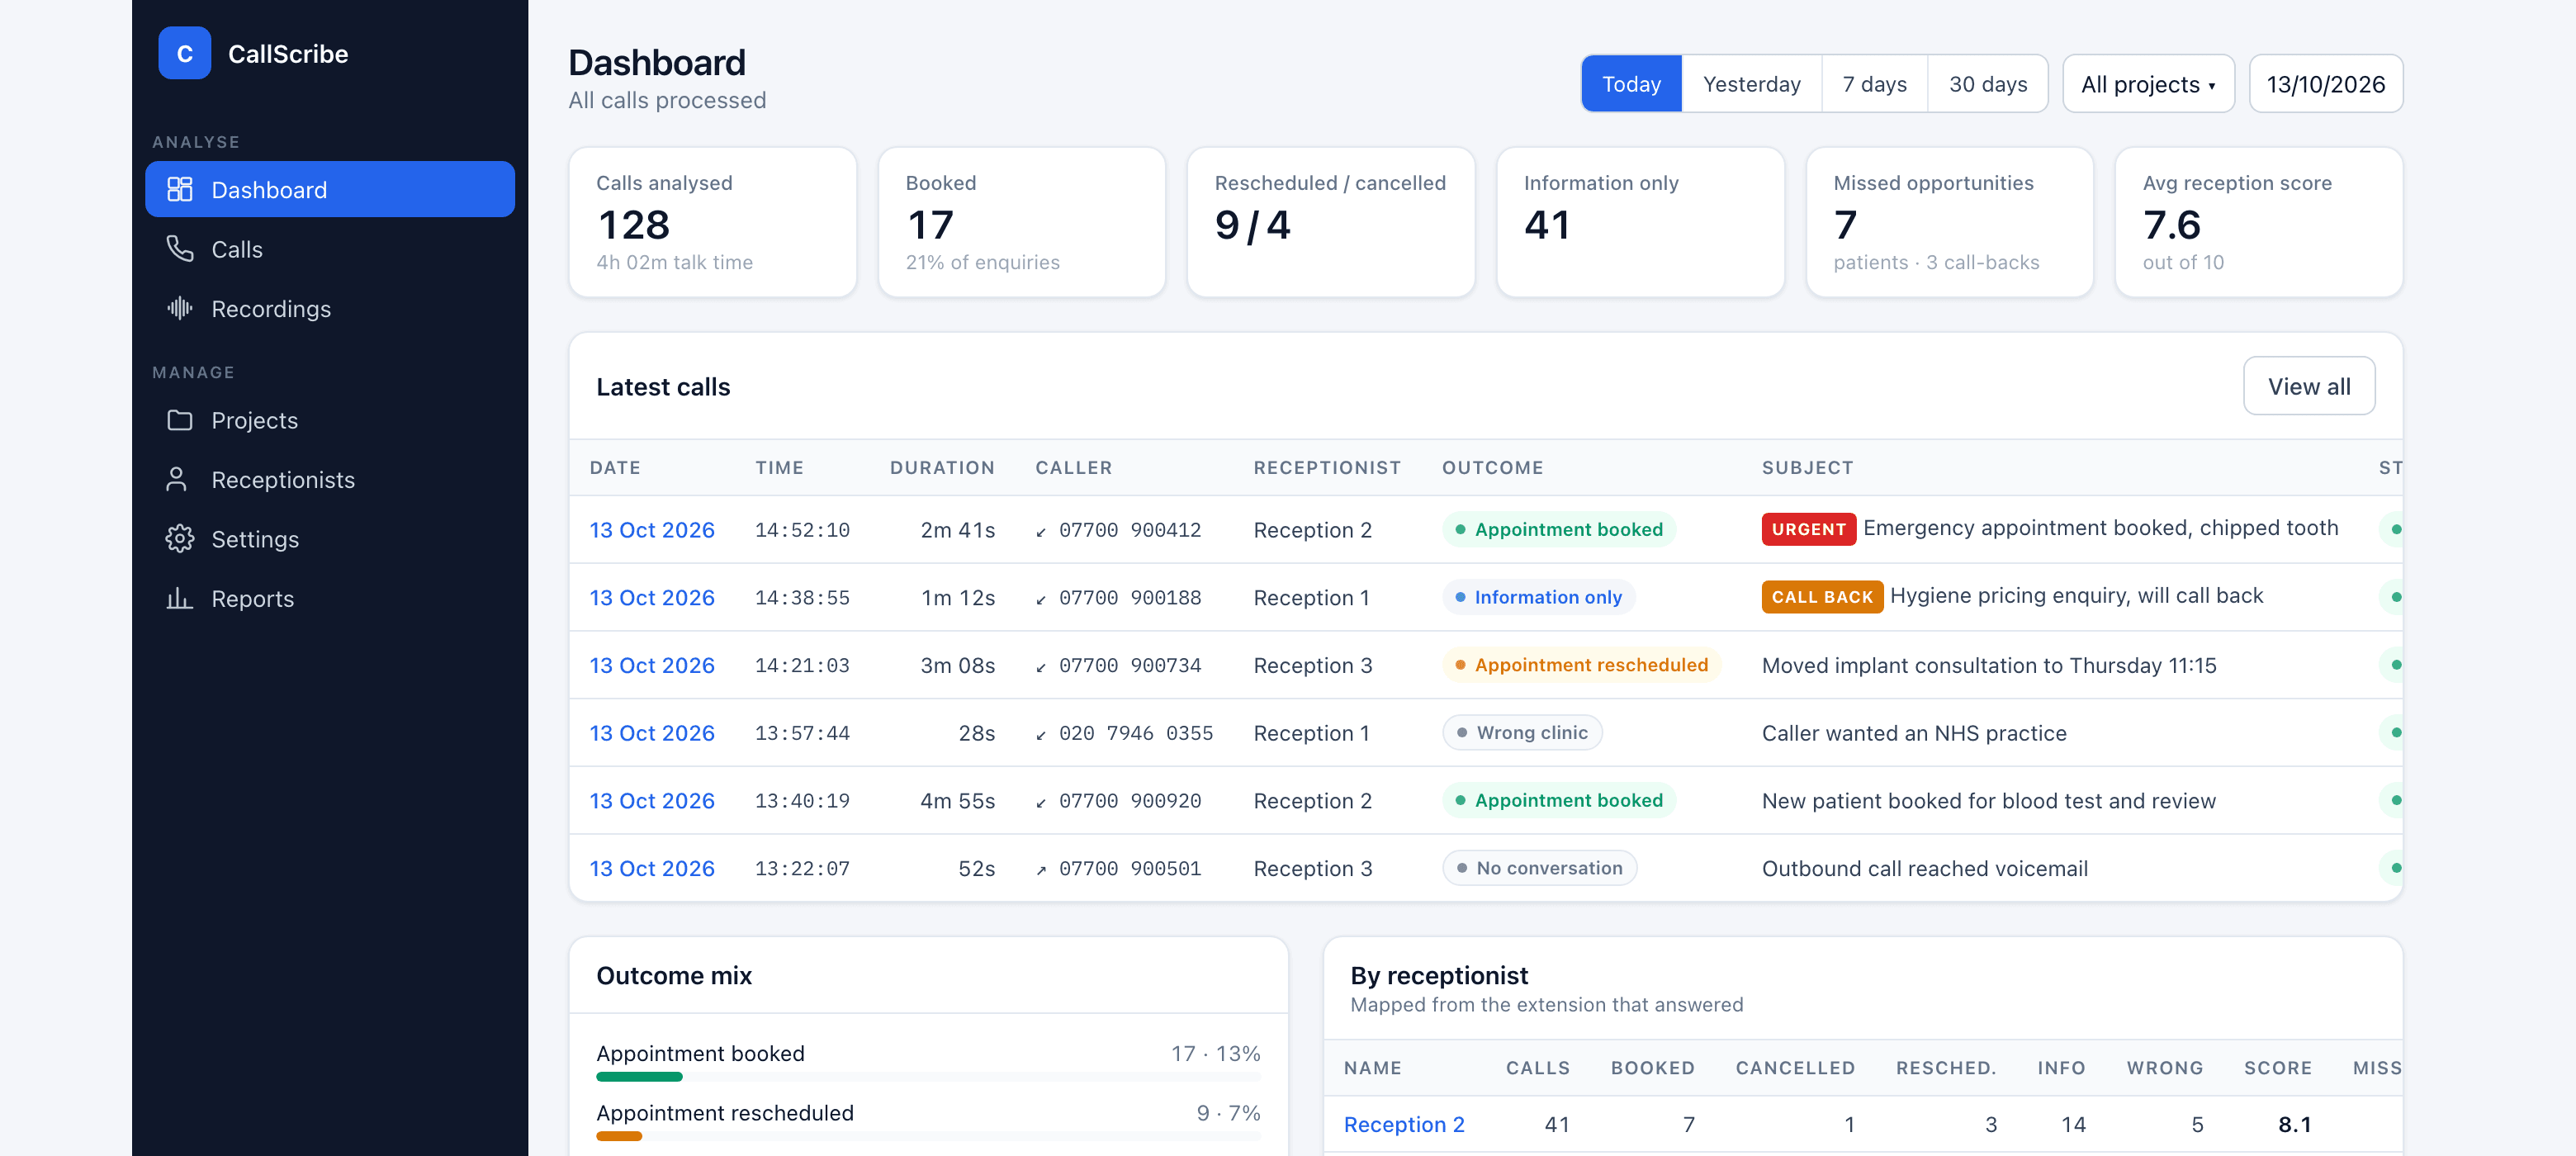Switch to Yesterday range

coord(1751,84)
